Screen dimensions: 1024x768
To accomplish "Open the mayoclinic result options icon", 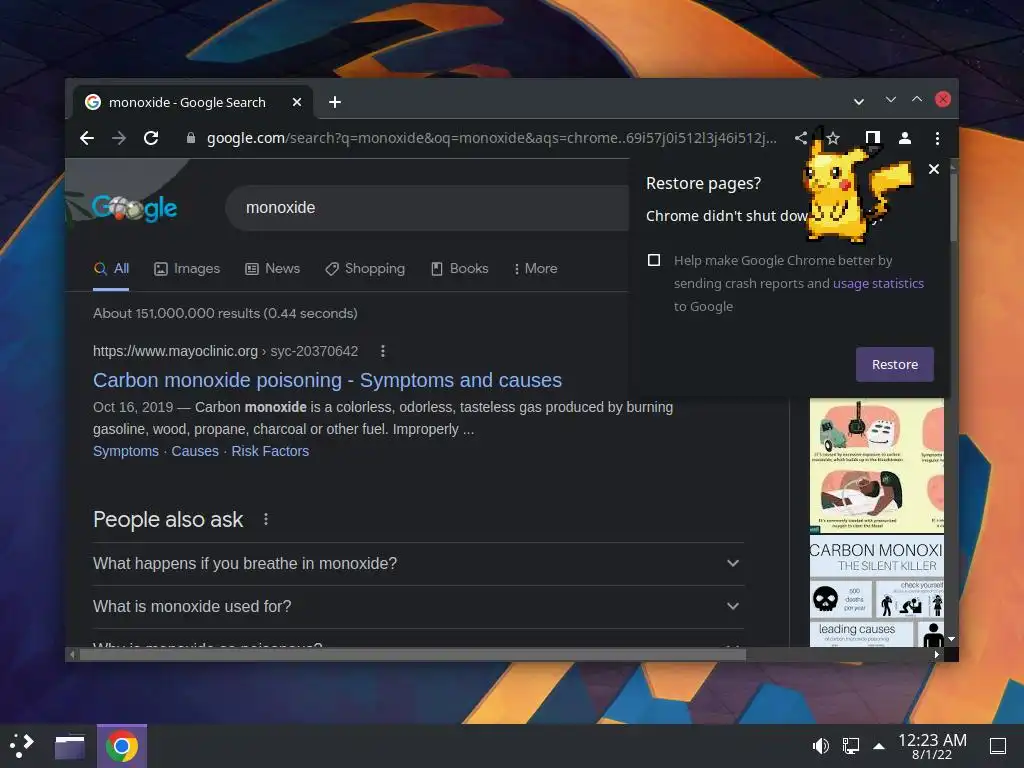I will click(383, 351).
